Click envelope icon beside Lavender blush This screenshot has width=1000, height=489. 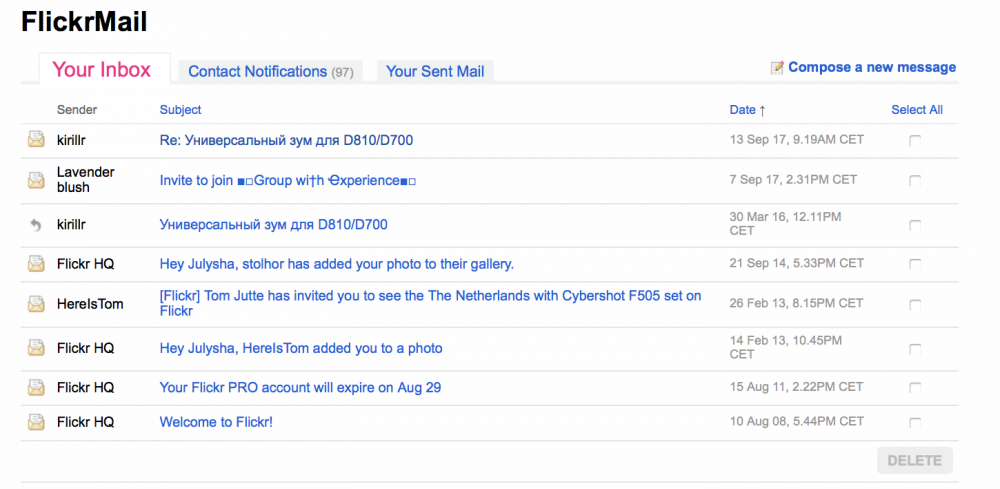(x=36, y=180)
